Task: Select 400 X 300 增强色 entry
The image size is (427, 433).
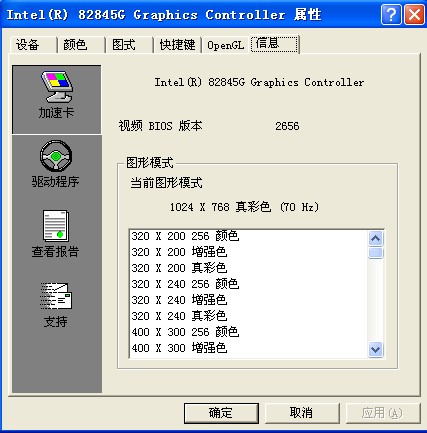Action: coord(179,348)
